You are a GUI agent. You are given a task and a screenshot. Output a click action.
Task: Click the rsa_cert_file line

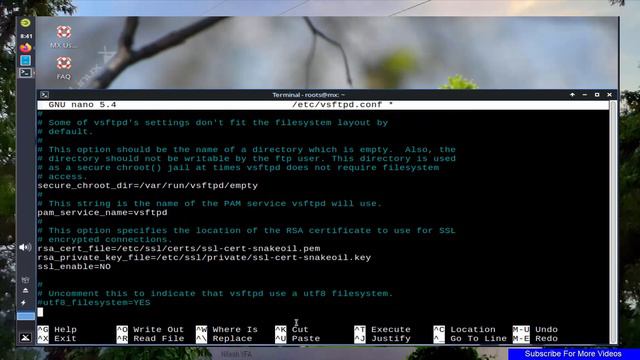(179, 249)
